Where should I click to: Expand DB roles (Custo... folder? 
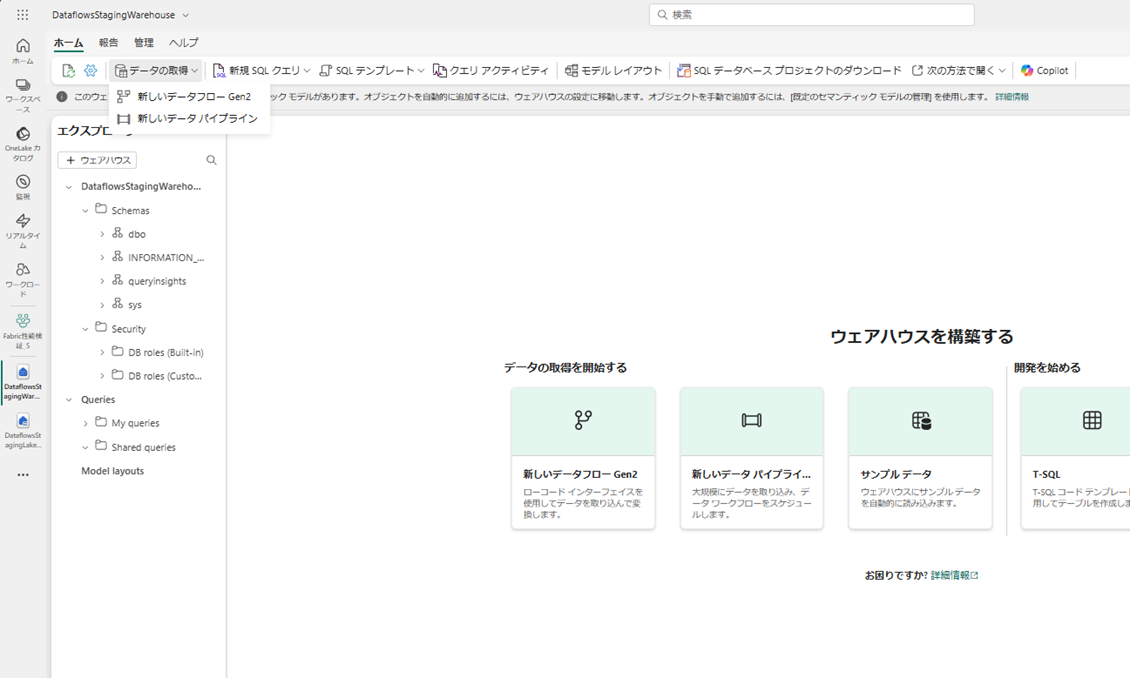(x=102, y=375)
